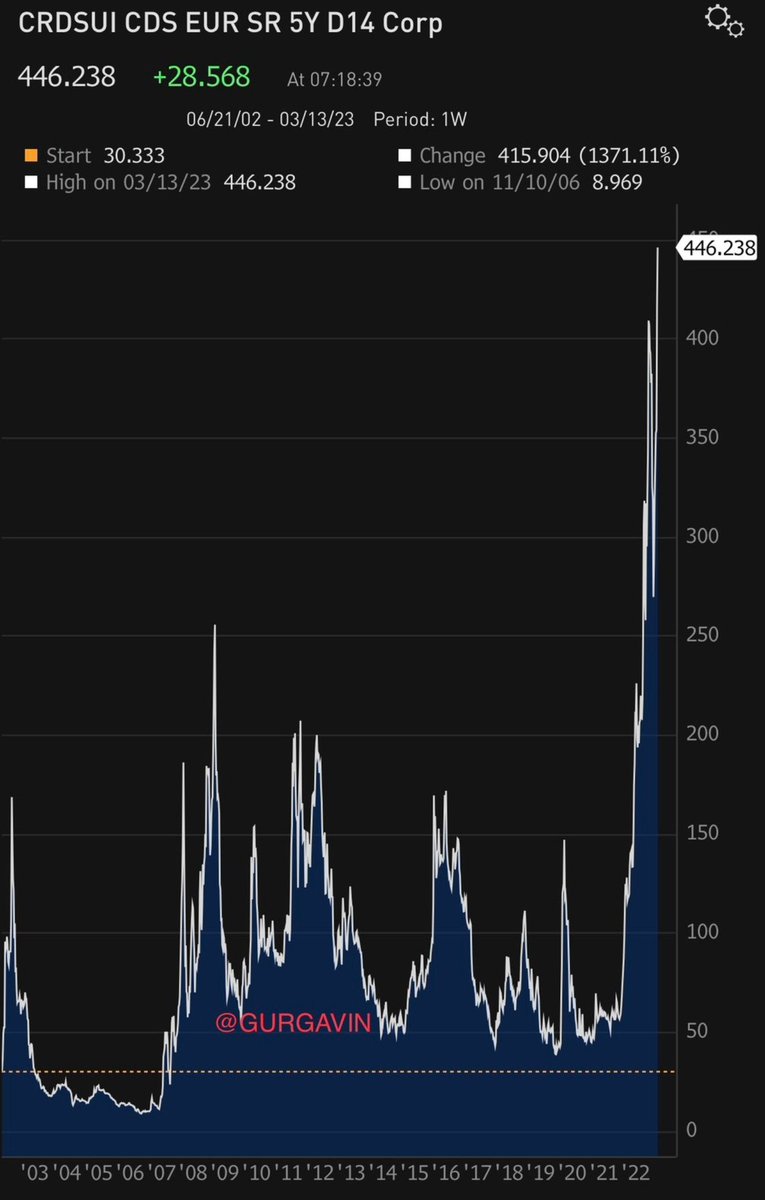Click the +28.568 price change value
This screenshot has width=765, height=1200.
tap(201, 77)
